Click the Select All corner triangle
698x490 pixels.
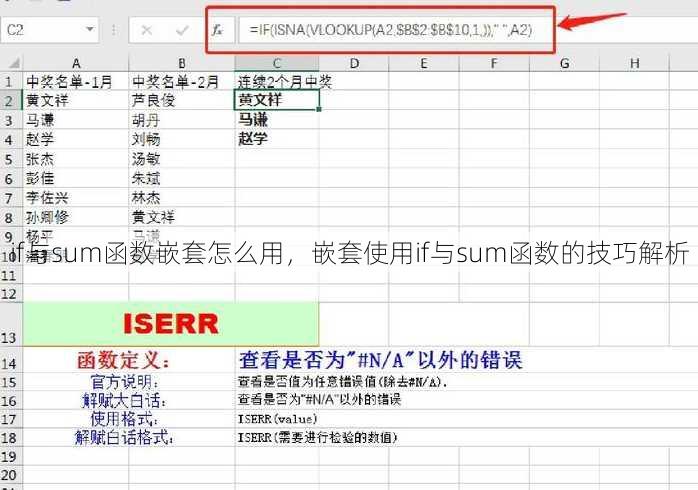point(14,63)
